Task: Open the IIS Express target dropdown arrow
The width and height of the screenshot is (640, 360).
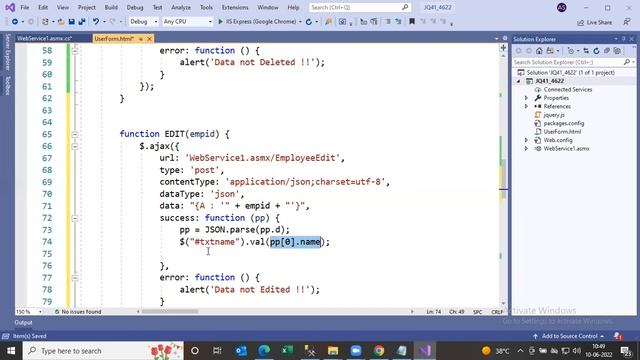Action: [x=300, y=22]
